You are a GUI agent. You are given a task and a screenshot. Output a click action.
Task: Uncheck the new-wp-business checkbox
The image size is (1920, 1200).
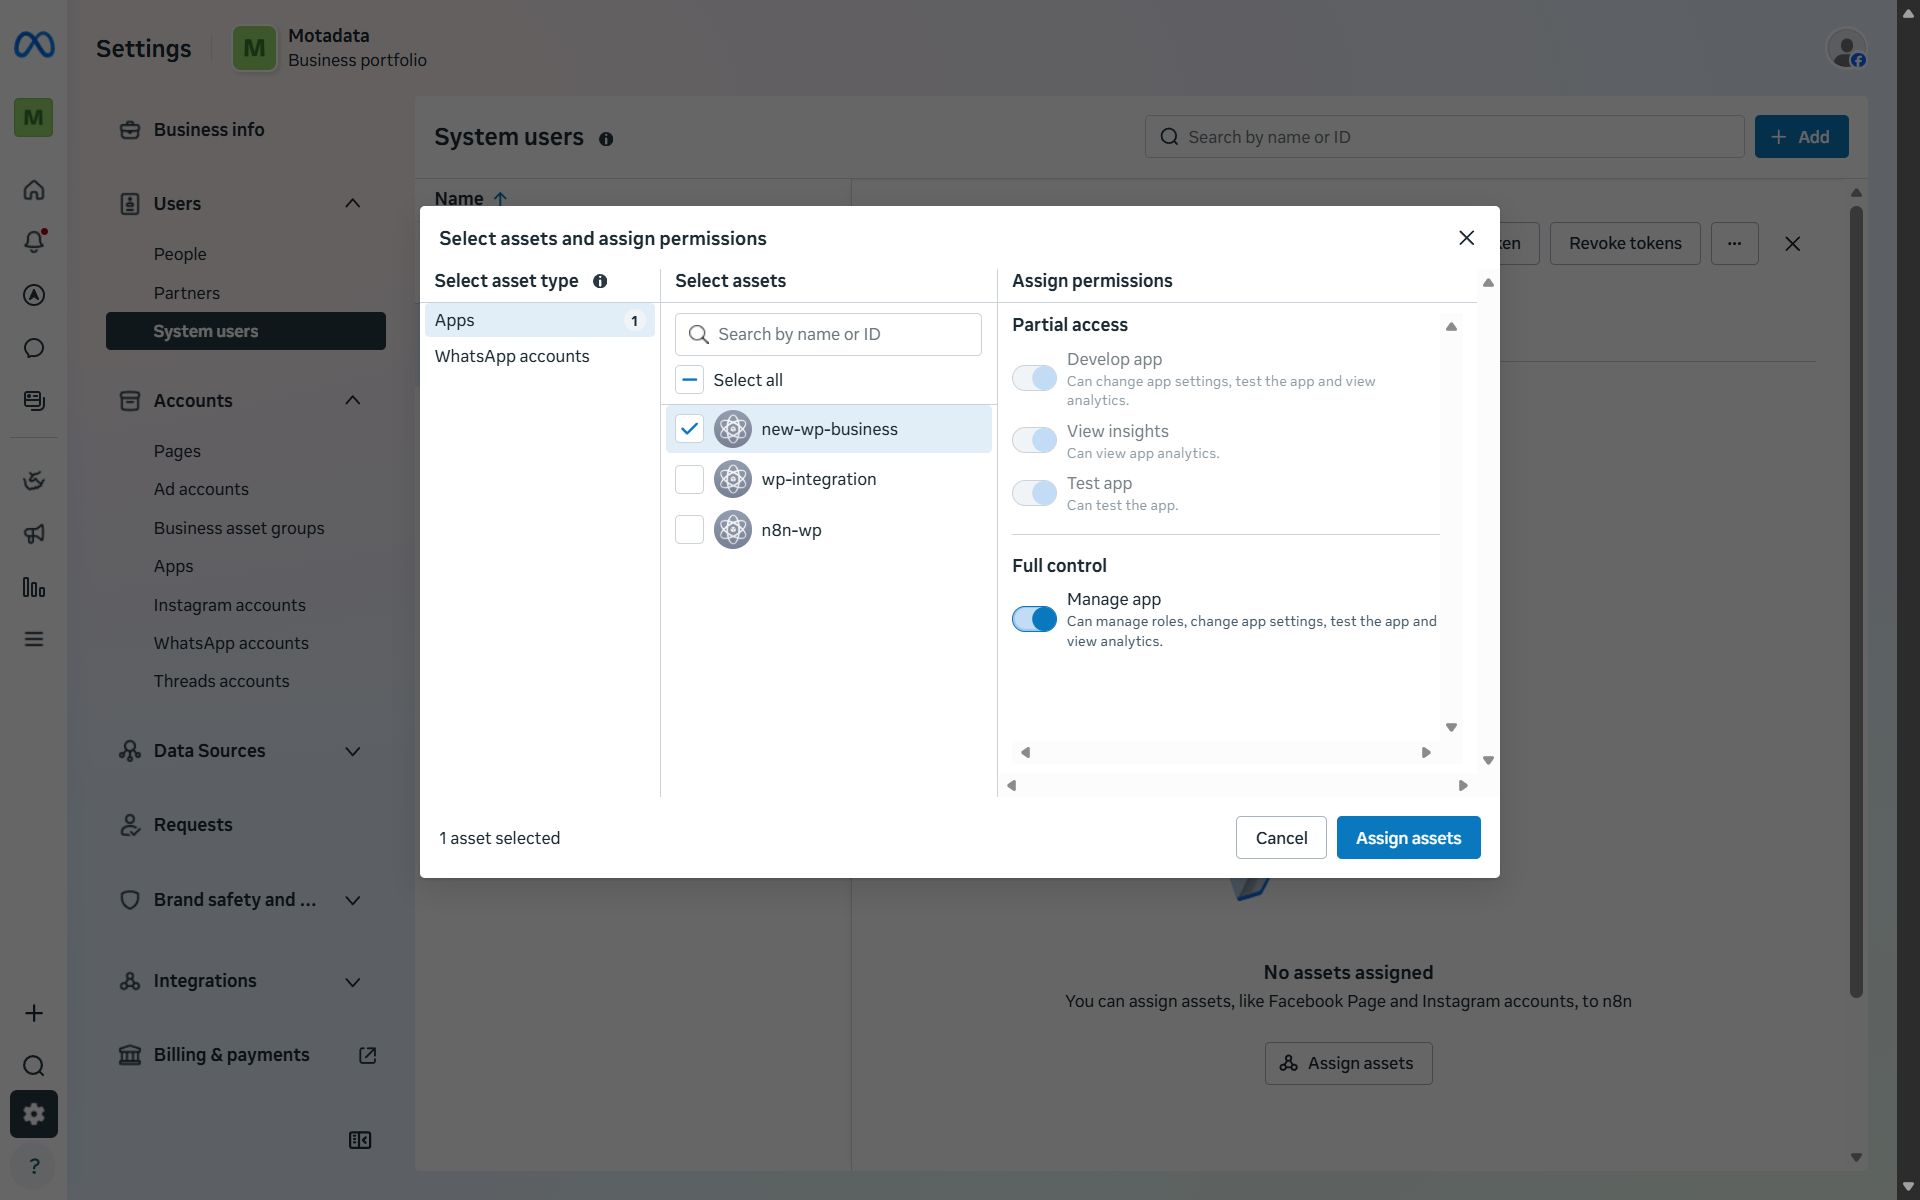coord(690,429)
